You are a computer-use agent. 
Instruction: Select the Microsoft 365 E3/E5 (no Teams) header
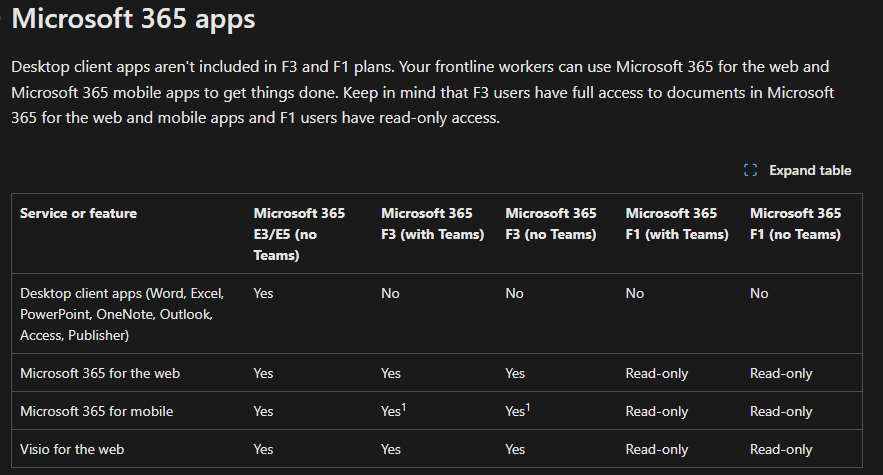coord(299,234)
